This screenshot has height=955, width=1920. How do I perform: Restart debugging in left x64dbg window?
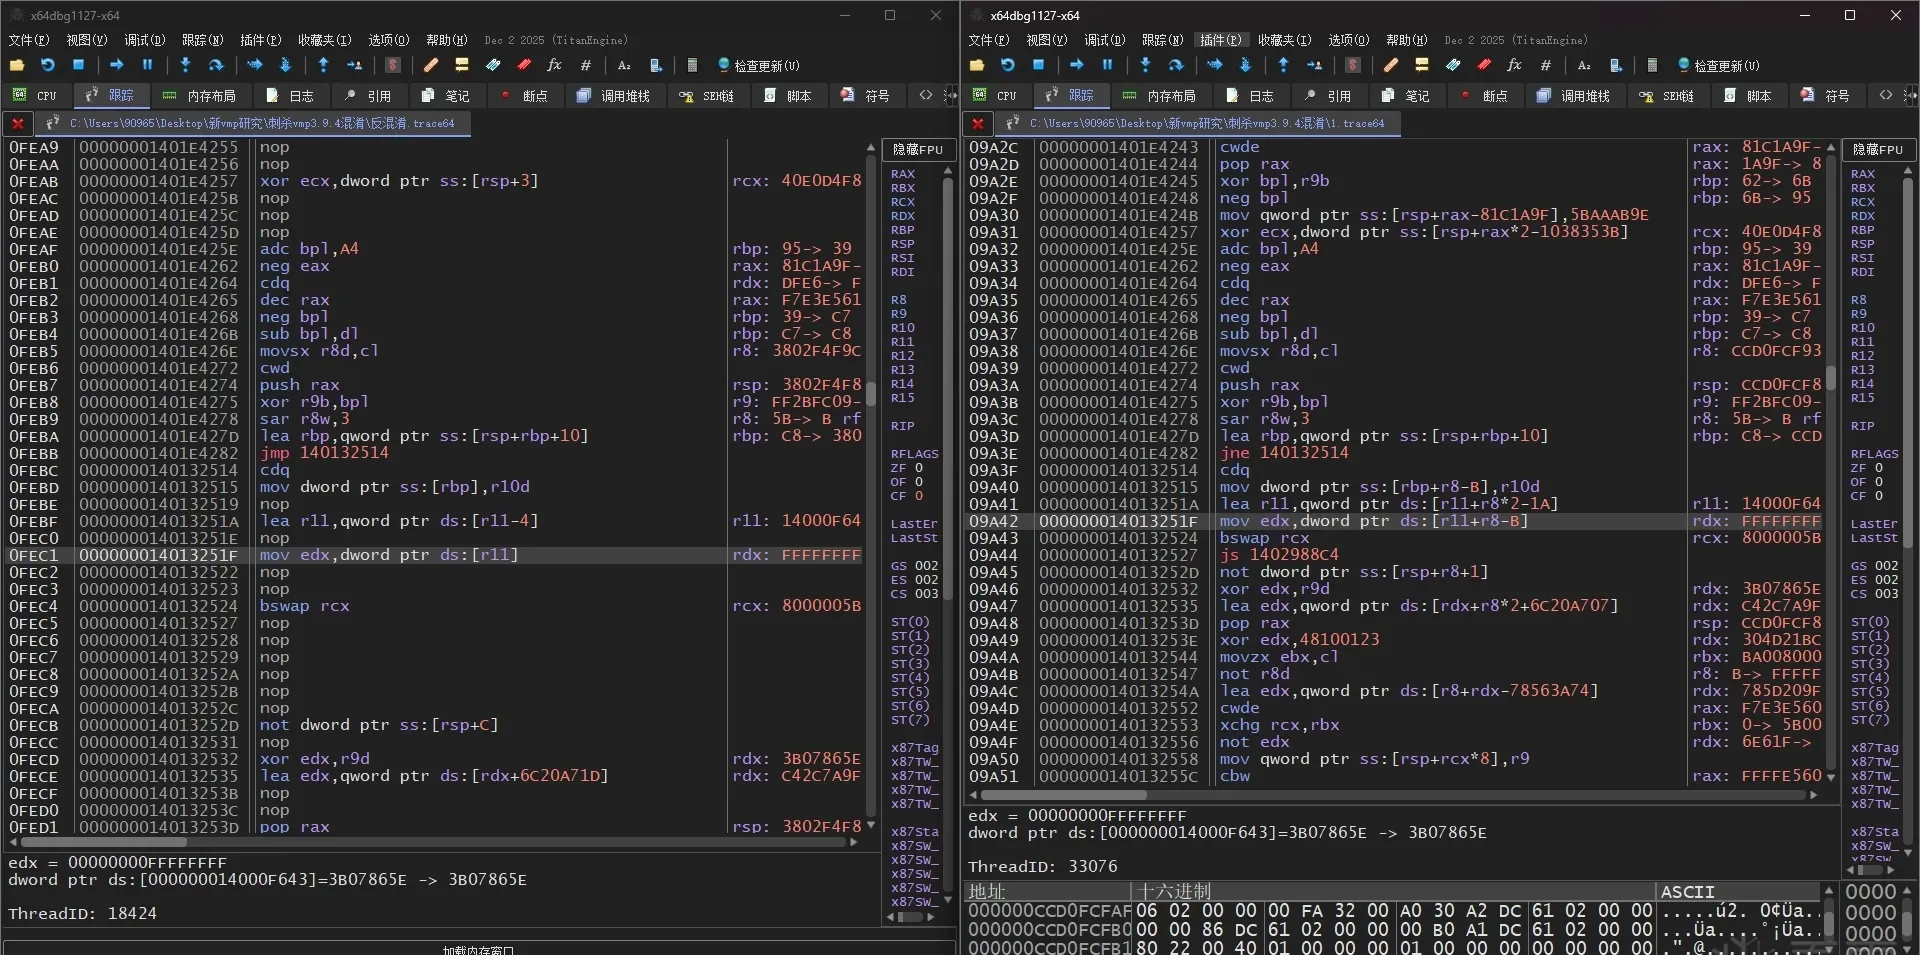coord(48,65)
